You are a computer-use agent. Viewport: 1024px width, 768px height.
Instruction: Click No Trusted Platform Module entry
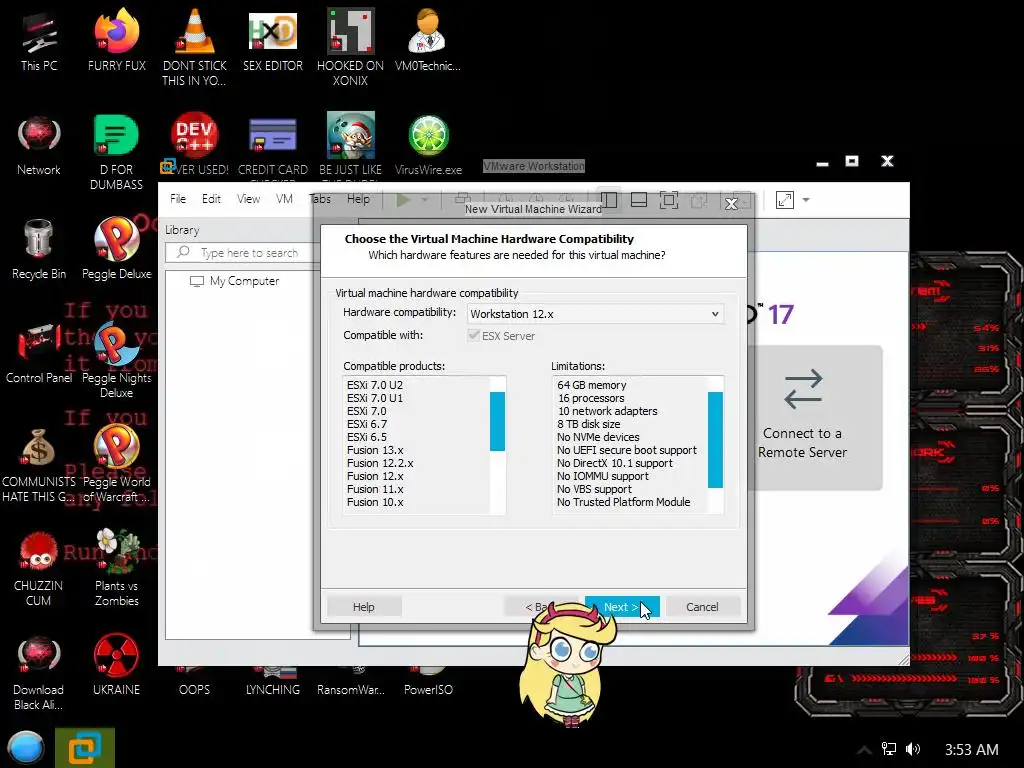[x=624, y=502]
